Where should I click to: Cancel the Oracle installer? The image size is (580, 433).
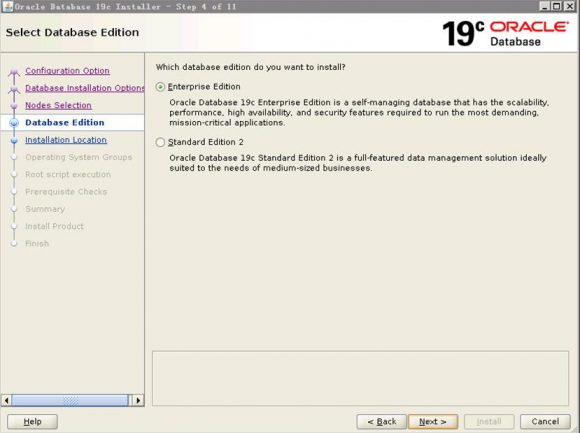[545, 422]
